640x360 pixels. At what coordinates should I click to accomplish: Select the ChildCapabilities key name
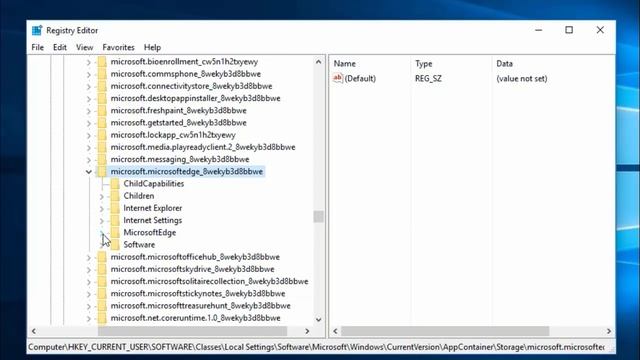(x=154, y=184)
